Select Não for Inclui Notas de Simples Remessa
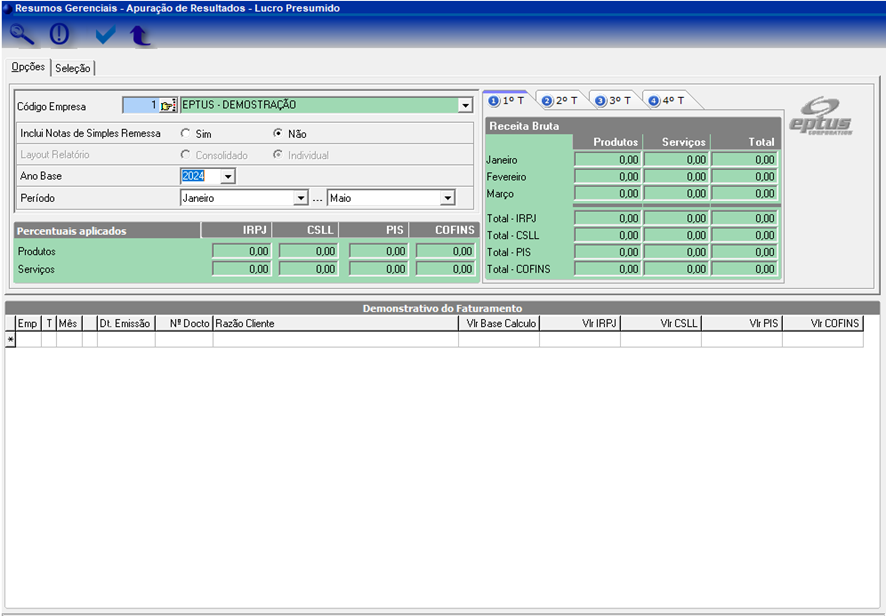Screen dimensions: 886x616 point(278,133)
